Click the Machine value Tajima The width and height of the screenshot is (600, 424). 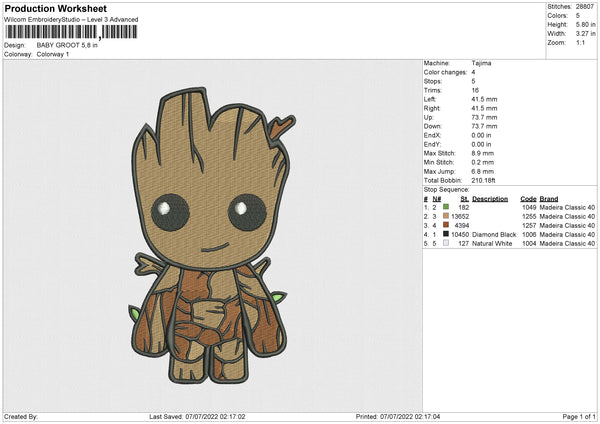(x=481, y=63)
